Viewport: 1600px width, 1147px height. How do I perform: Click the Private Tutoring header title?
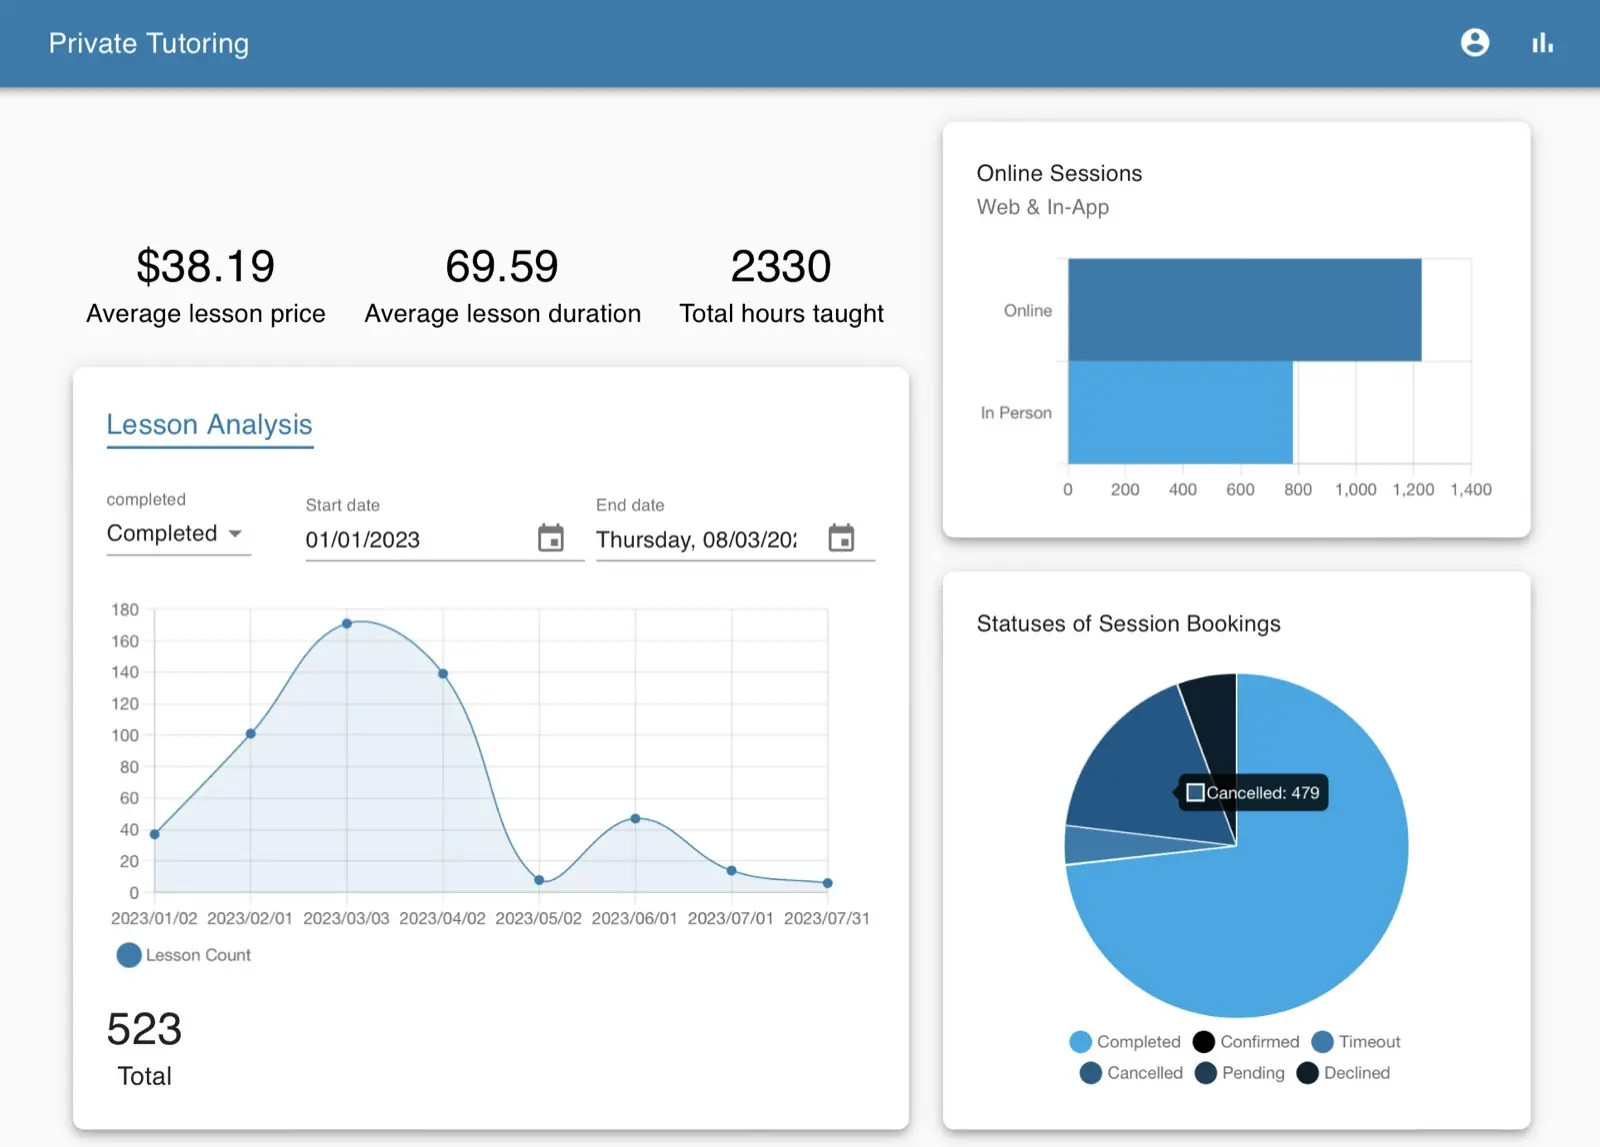tap(149, 43)
